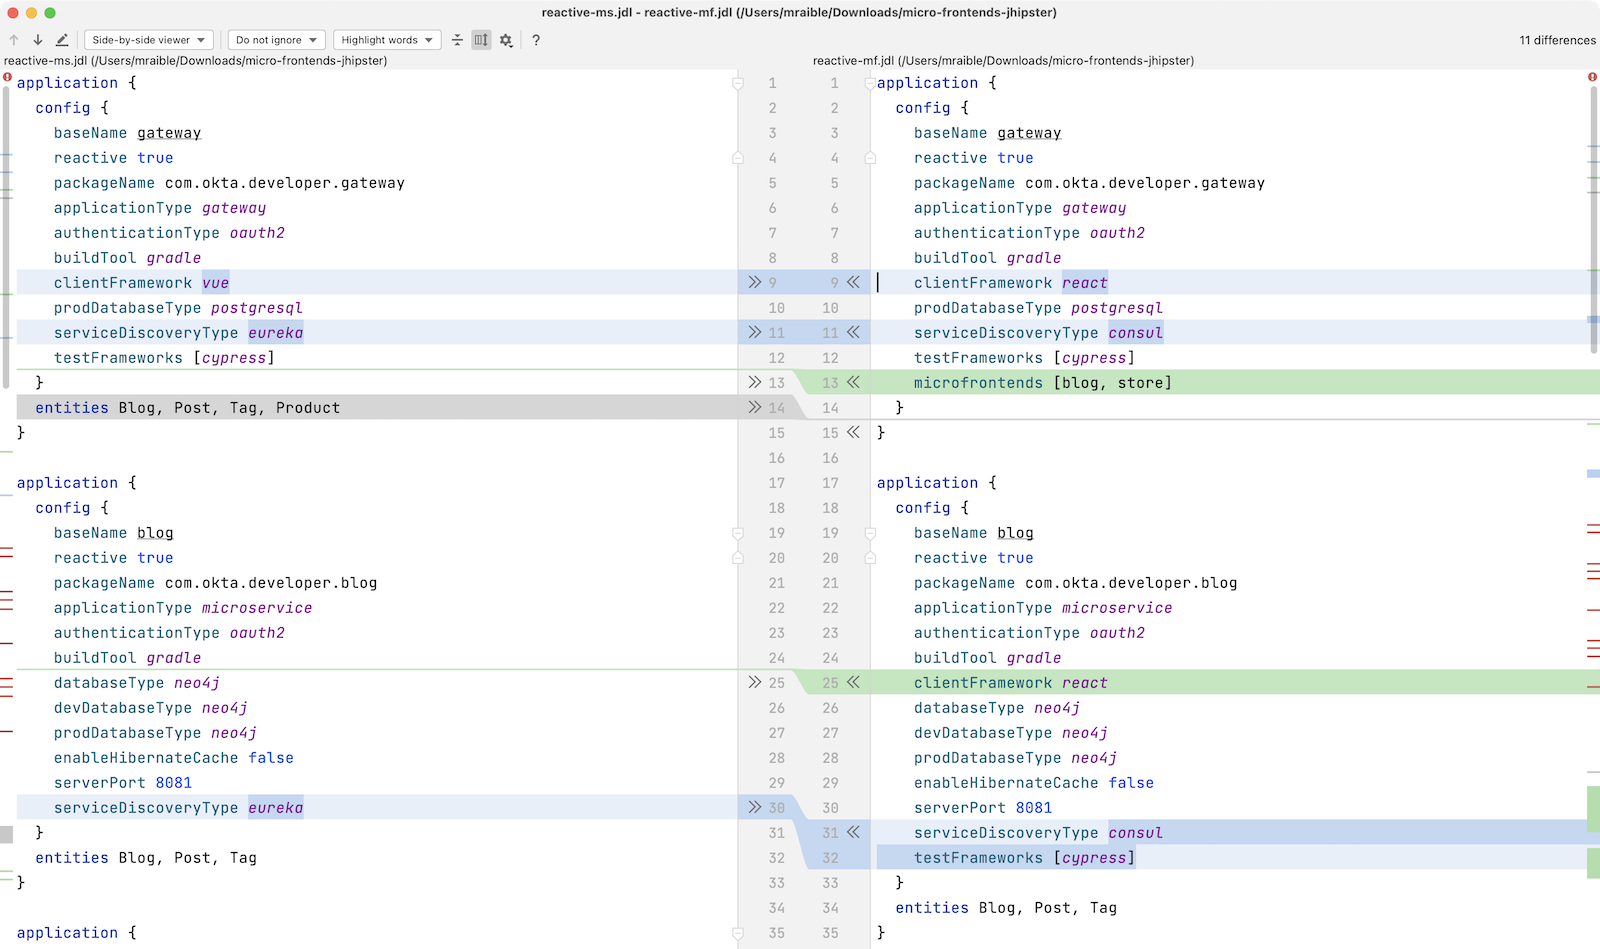Click right pane error indicator icon

1592,77
